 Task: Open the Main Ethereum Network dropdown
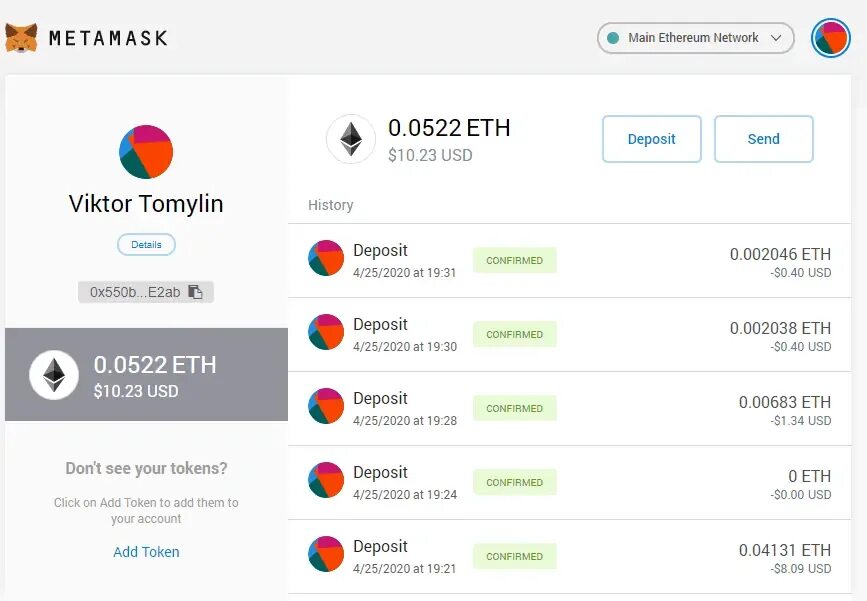tap(696, 38)
